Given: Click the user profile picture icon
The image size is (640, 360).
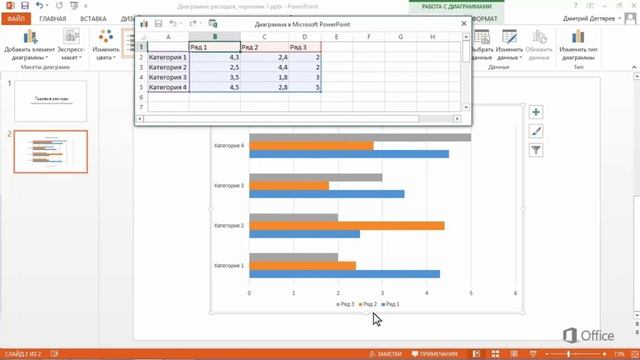Looking at the screenshot, I should coord(631,19).
